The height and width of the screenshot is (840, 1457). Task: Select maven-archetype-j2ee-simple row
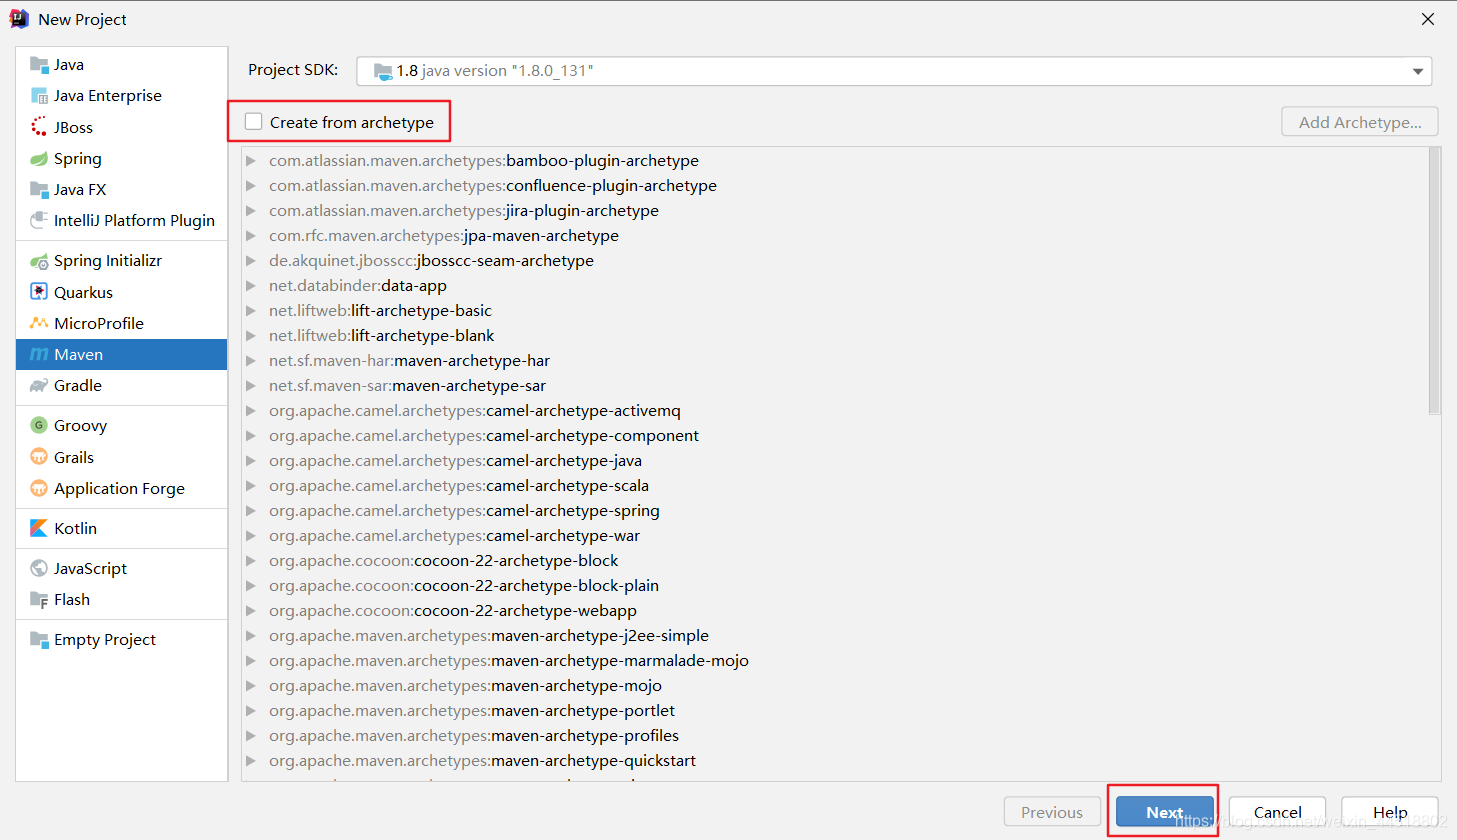(x=836, y=636)
